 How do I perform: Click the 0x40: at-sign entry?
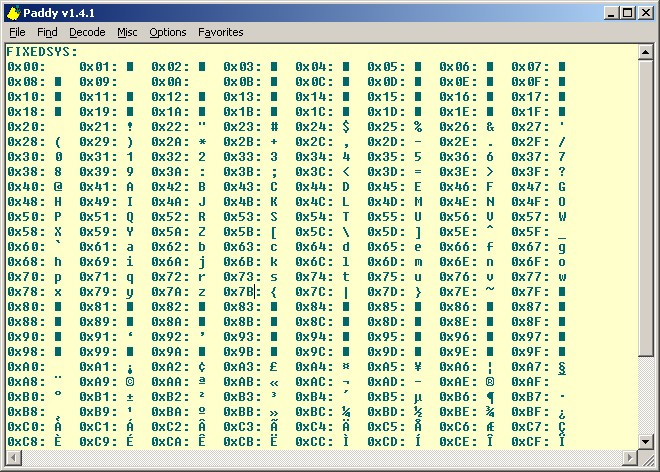35,187
